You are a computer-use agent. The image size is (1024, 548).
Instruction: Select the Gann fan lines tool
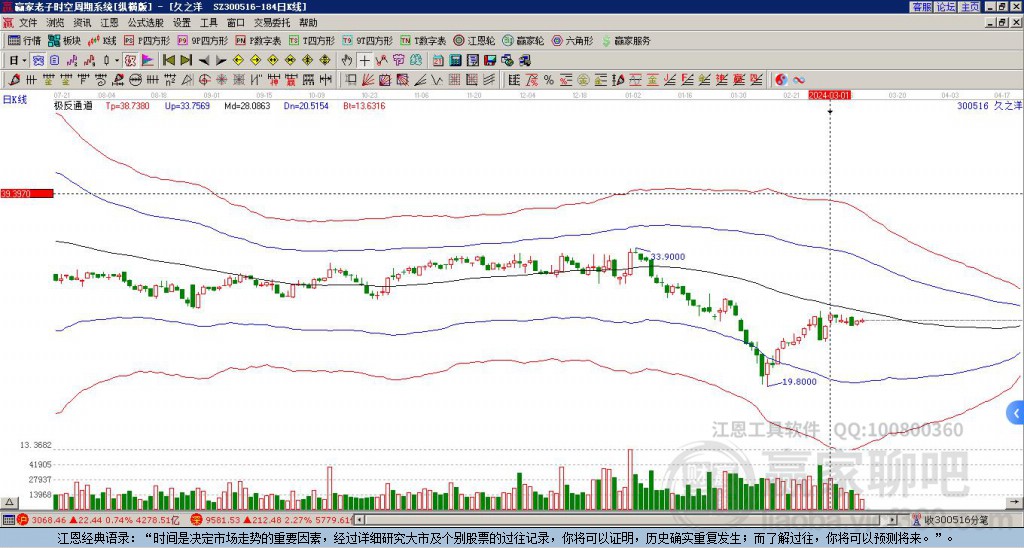click(x=368, y=80)
